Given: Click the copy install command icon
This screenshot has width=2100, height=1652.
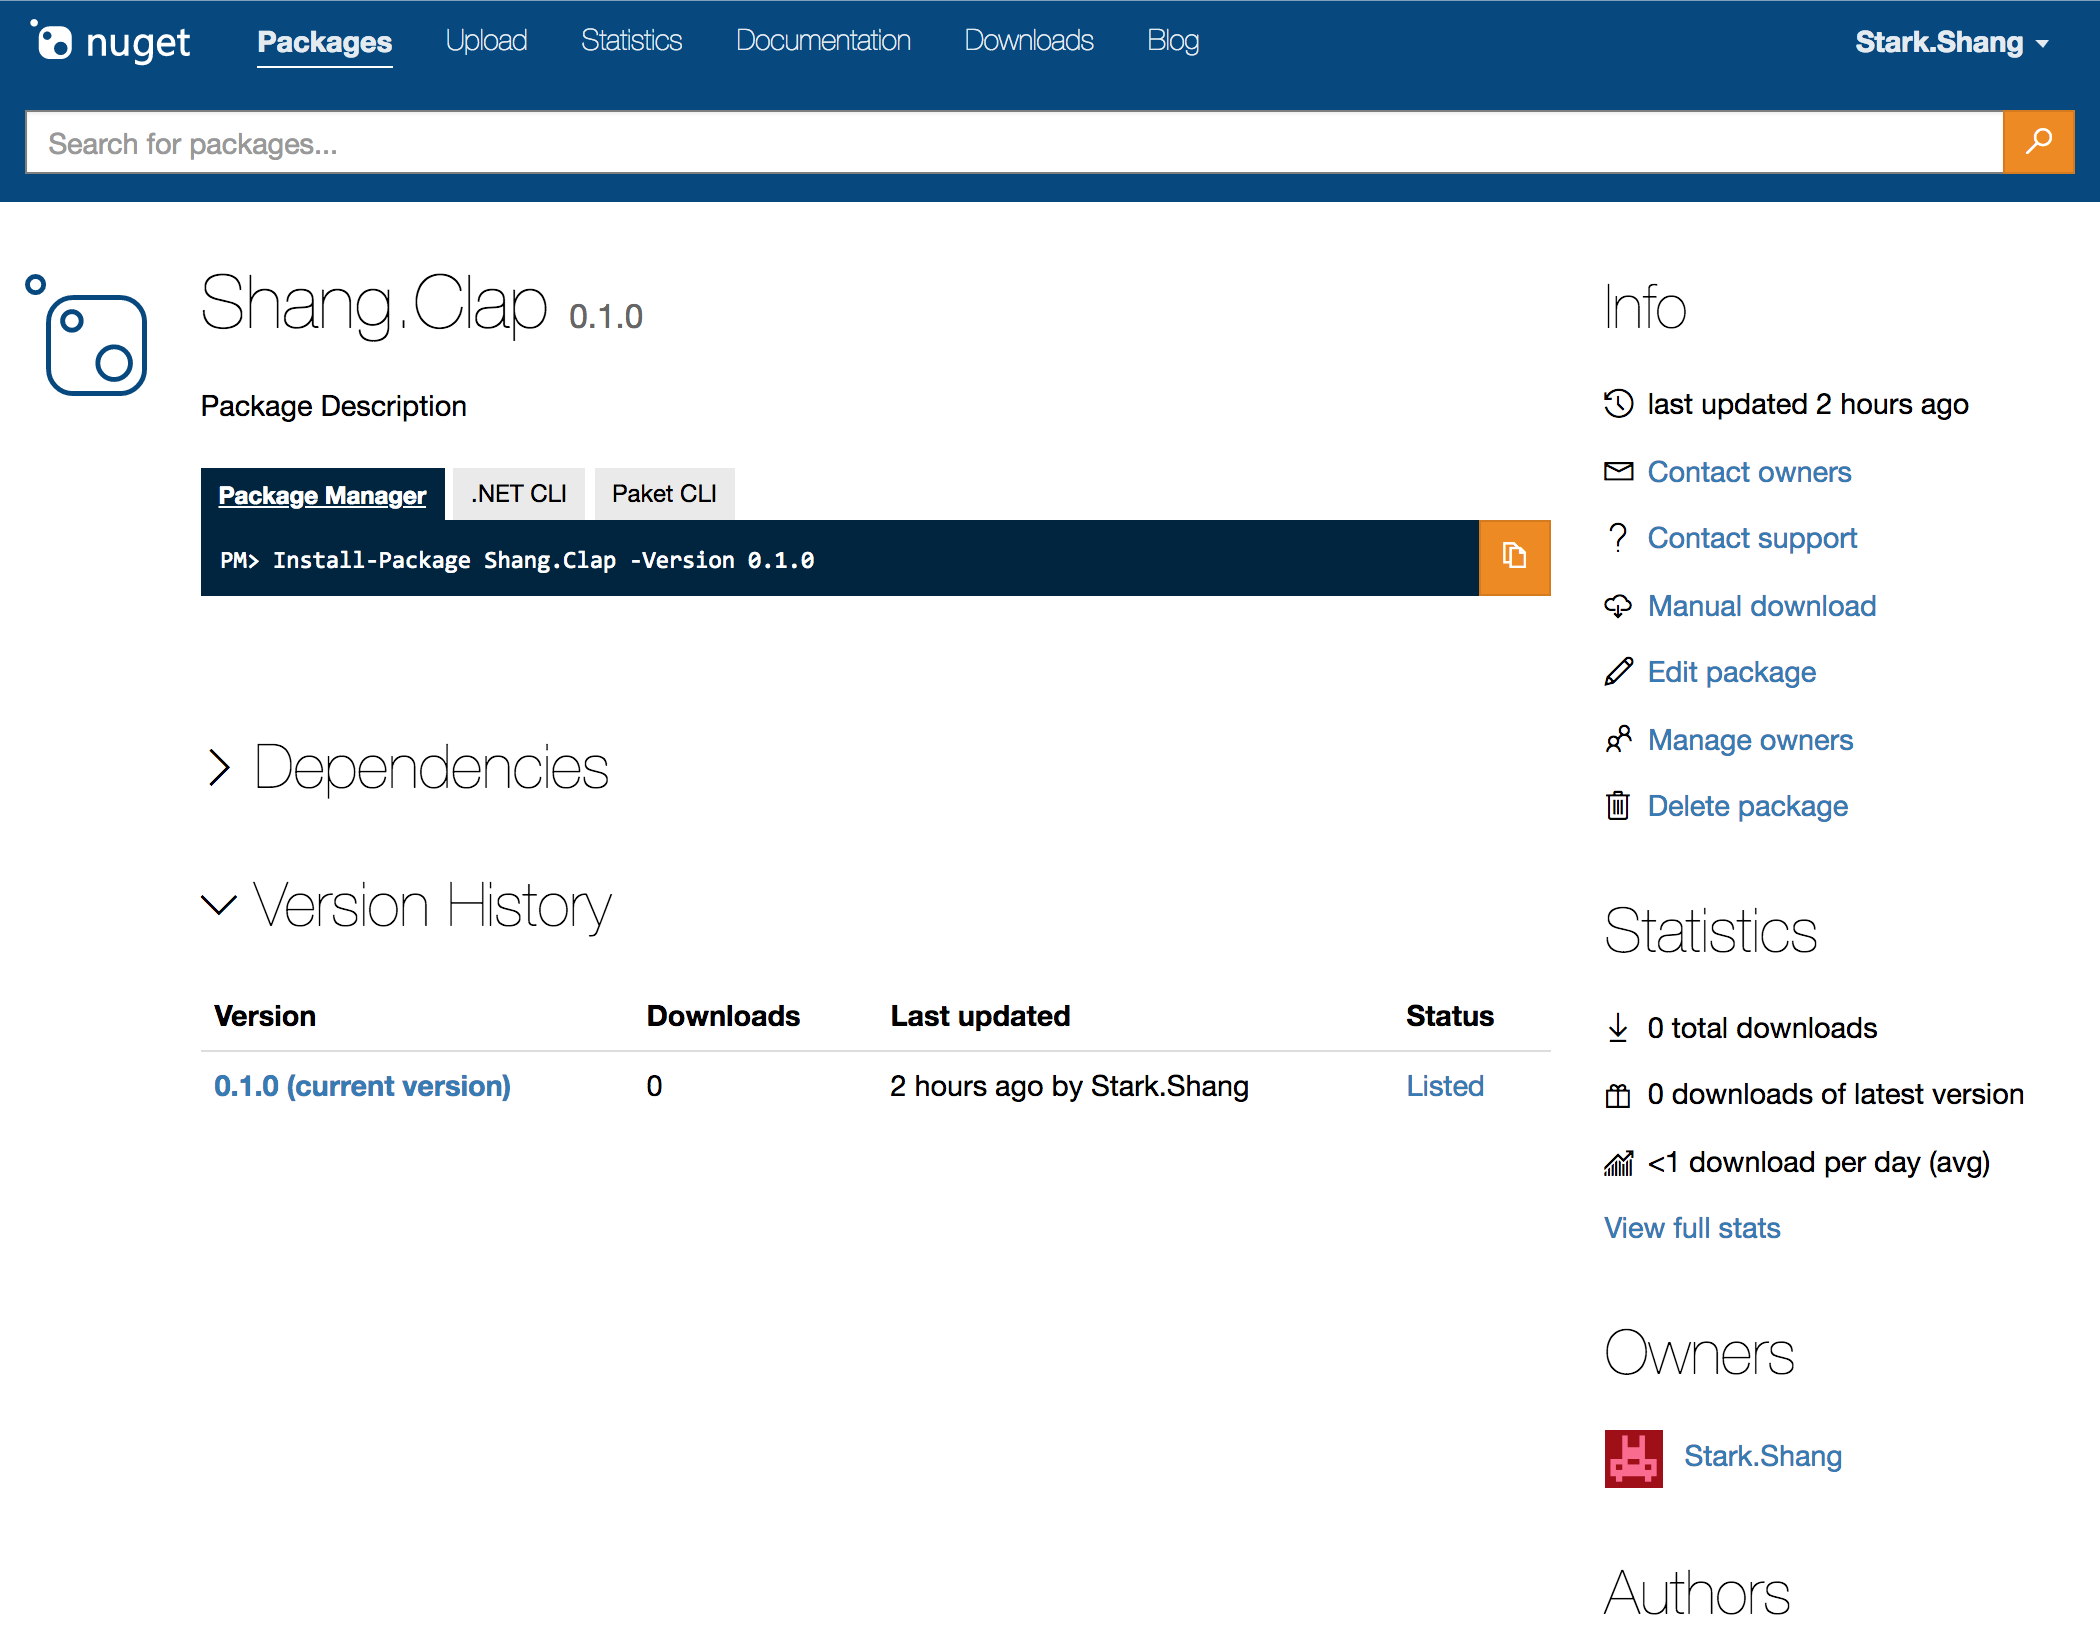Looking at the screenshot, I should pyautogui.click(x=1513, y=557).
